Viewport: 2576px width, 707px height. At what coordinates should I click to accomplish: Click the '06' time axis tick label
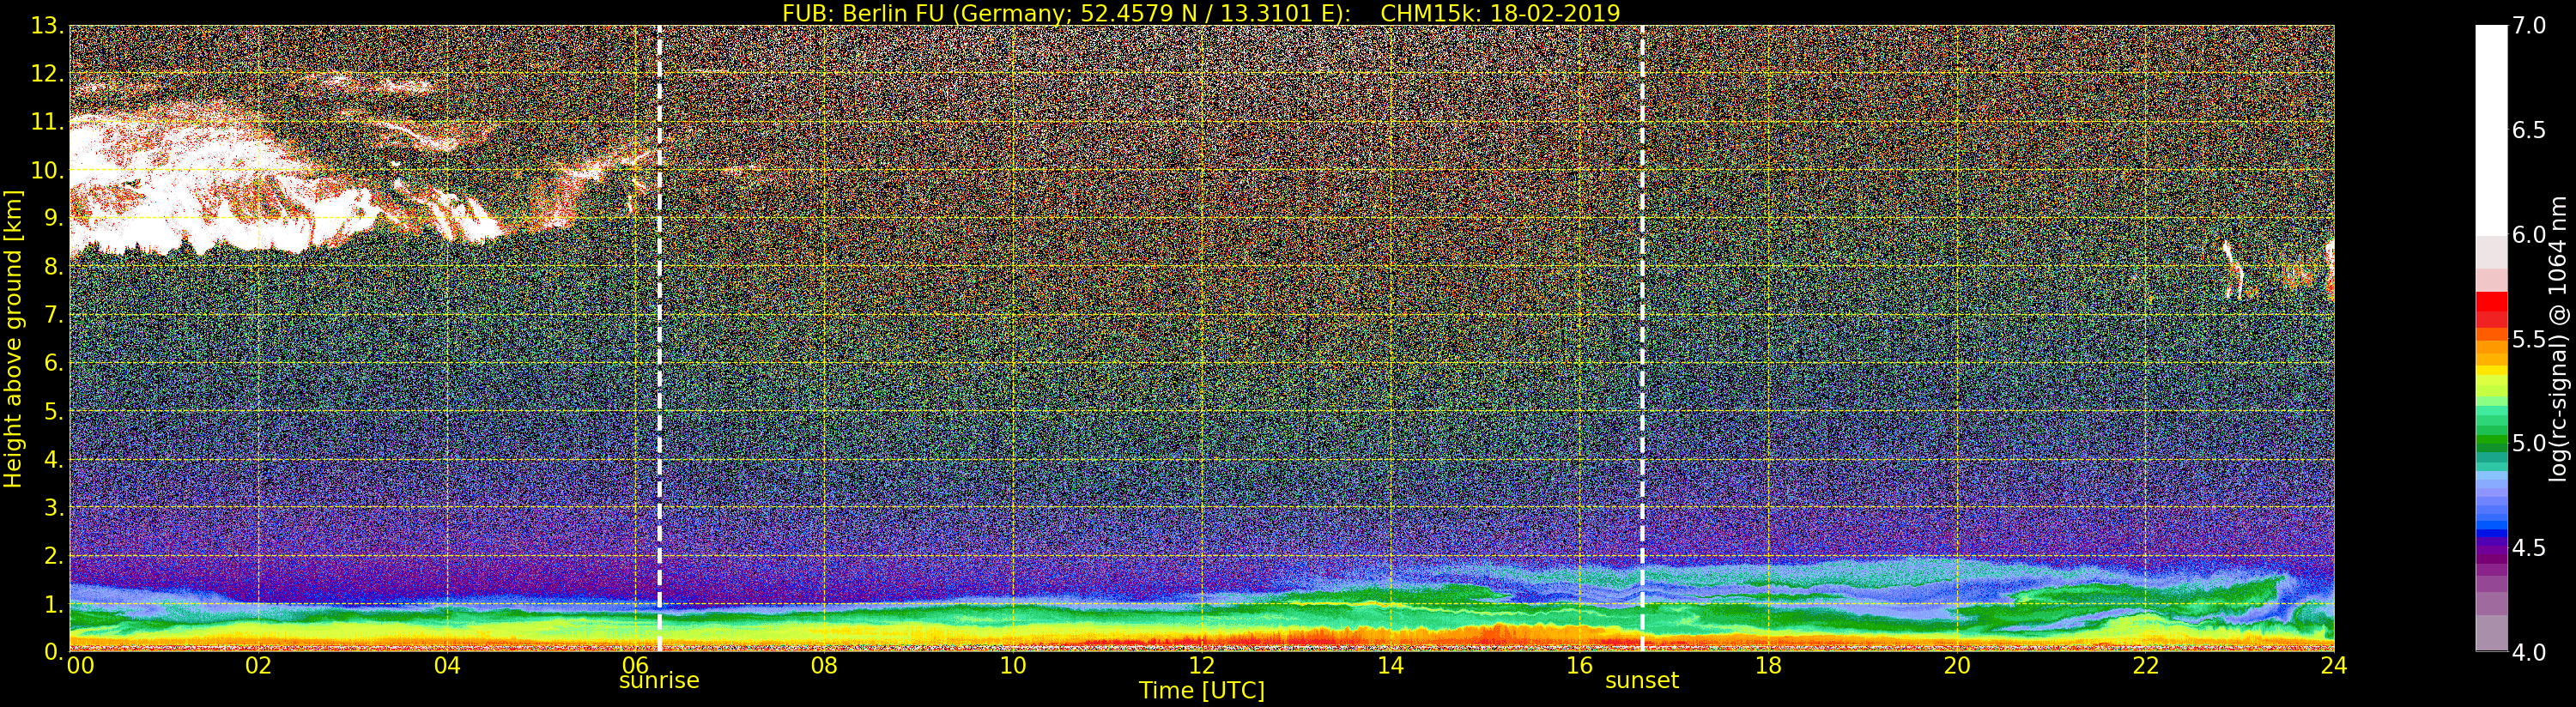635,666
